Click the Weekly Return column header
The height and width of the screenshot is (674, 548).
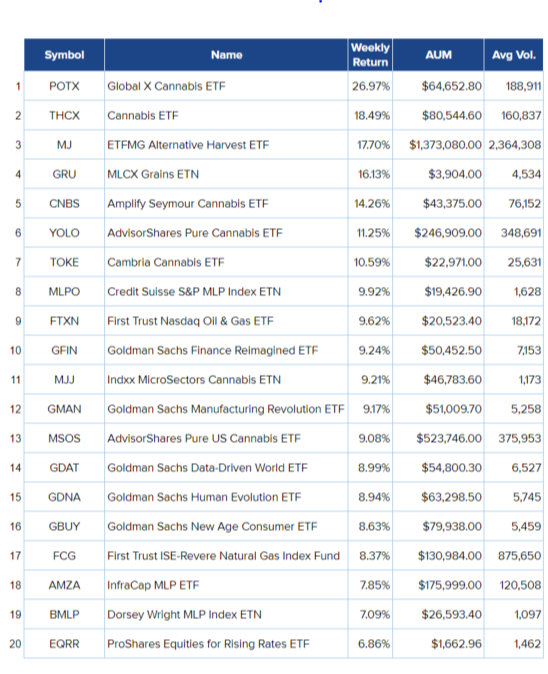[x=370, y=55]
